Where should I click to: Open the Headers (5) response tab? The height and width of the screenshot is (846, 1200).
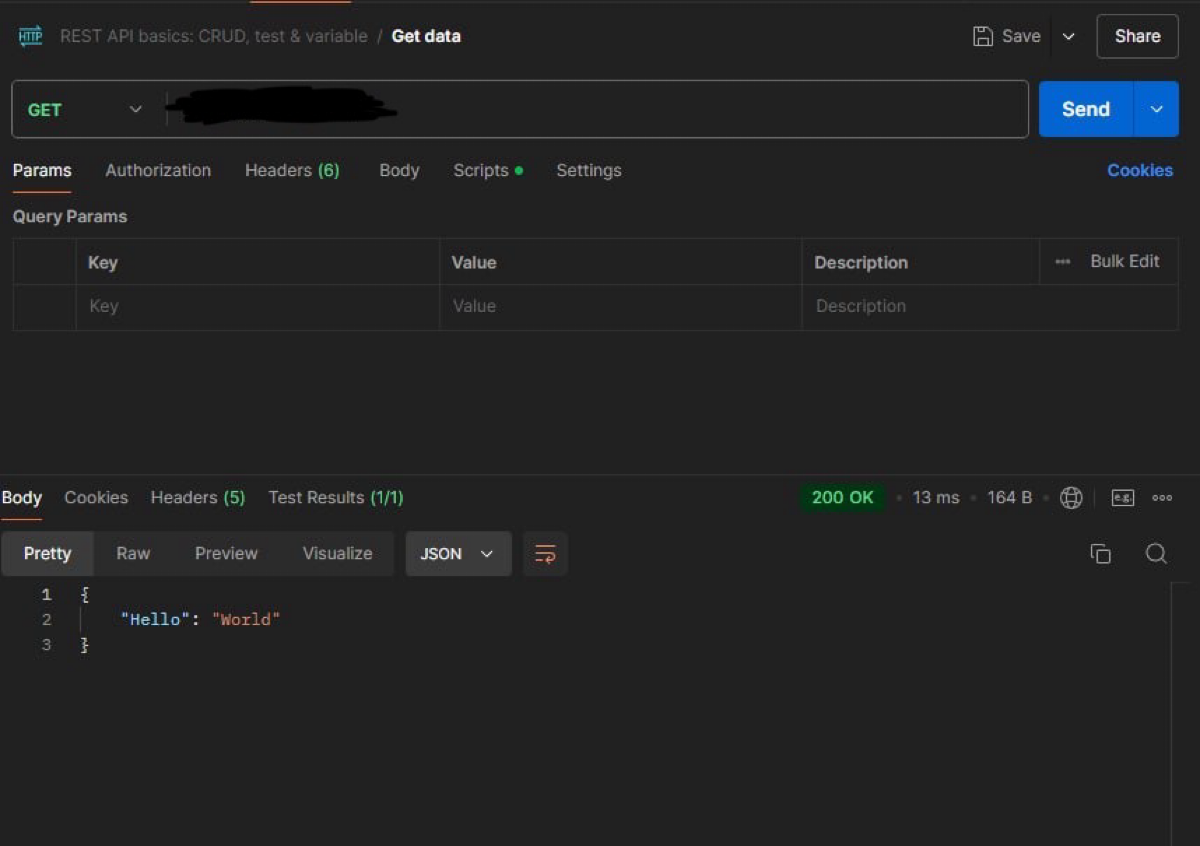pyautogui.click(x=197, y=497)
